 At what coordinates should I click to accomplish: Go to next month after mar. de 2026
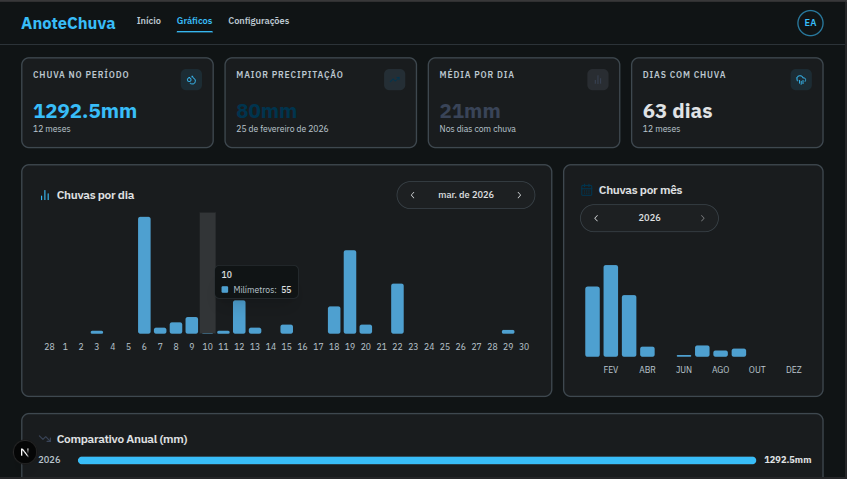tap(519, 195)
